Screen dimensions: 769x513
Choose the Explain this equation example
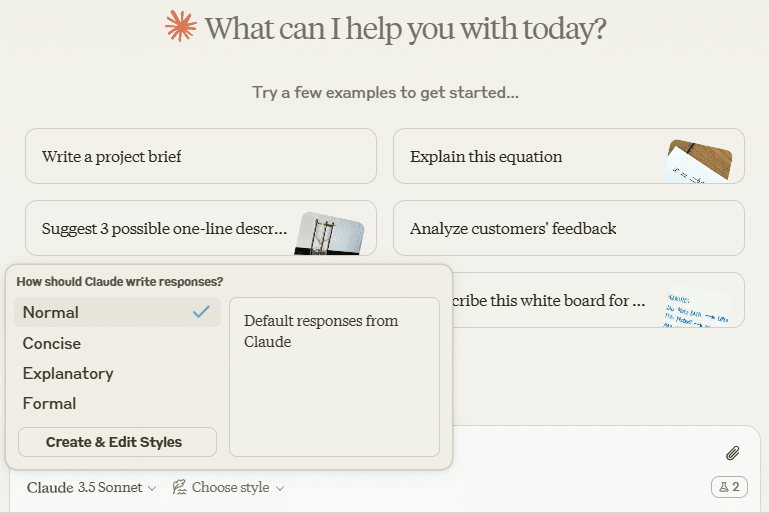coord(568,156)
